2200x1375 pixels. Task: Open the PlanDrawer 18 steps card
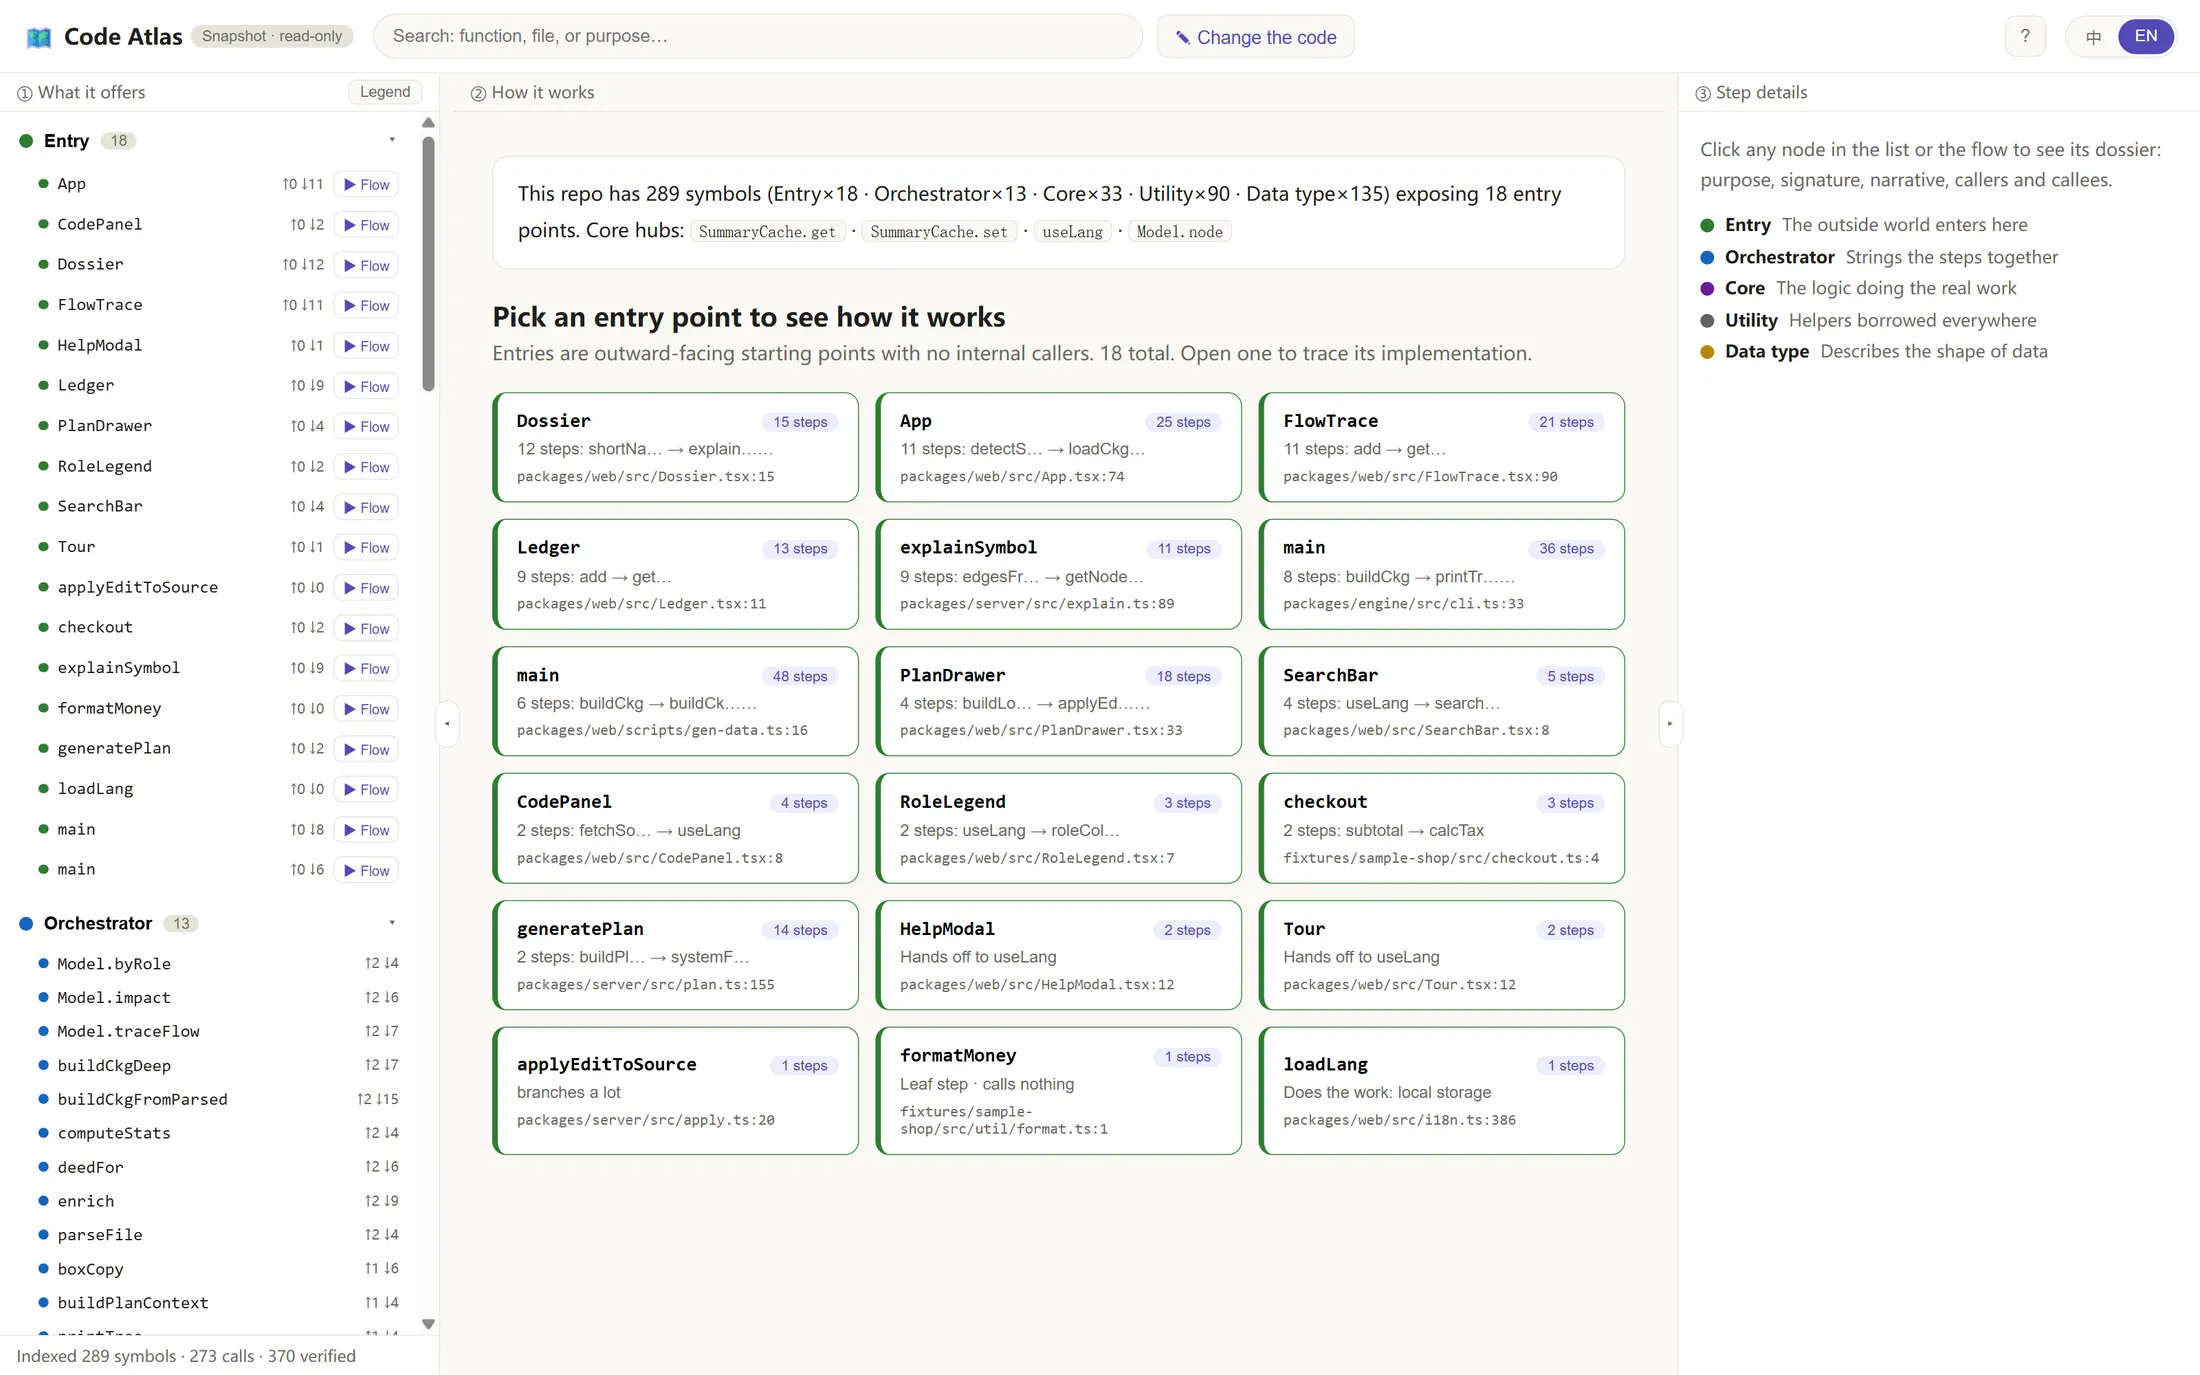(1058, 701)
